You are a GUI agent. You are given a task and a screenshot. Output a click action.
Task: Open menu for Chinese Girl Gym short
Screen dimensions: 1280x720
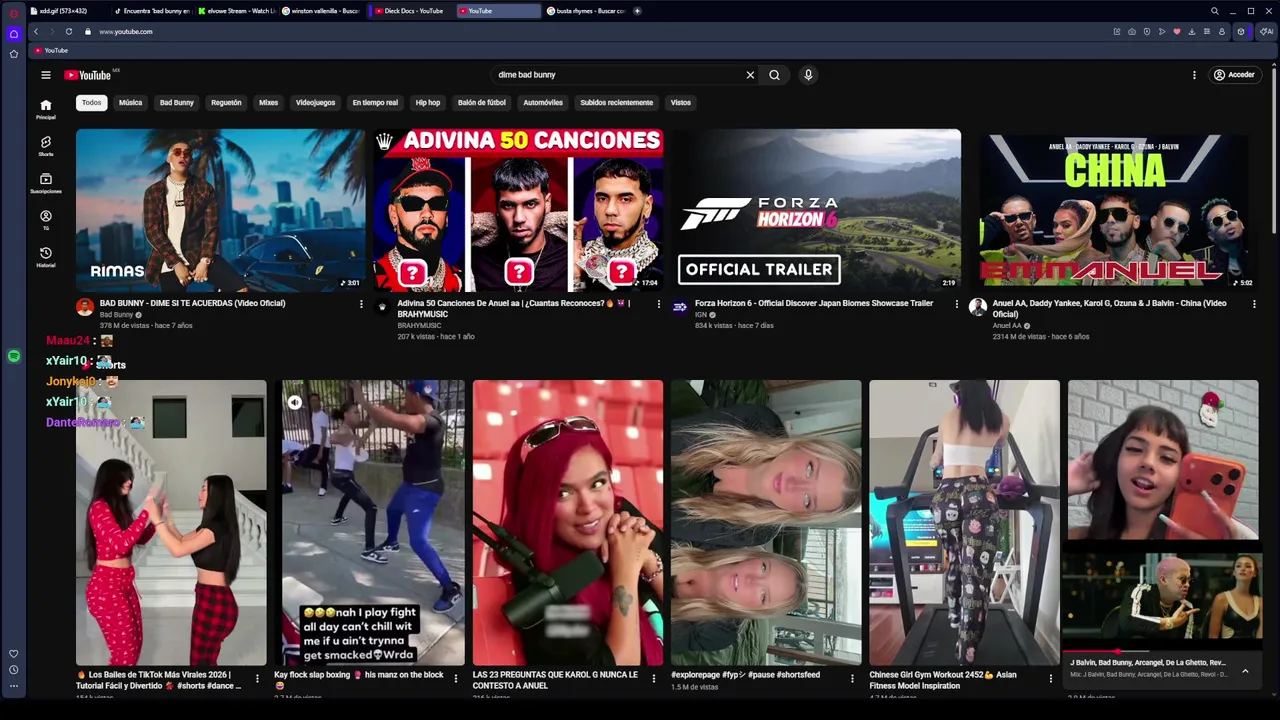[1050, 678]
